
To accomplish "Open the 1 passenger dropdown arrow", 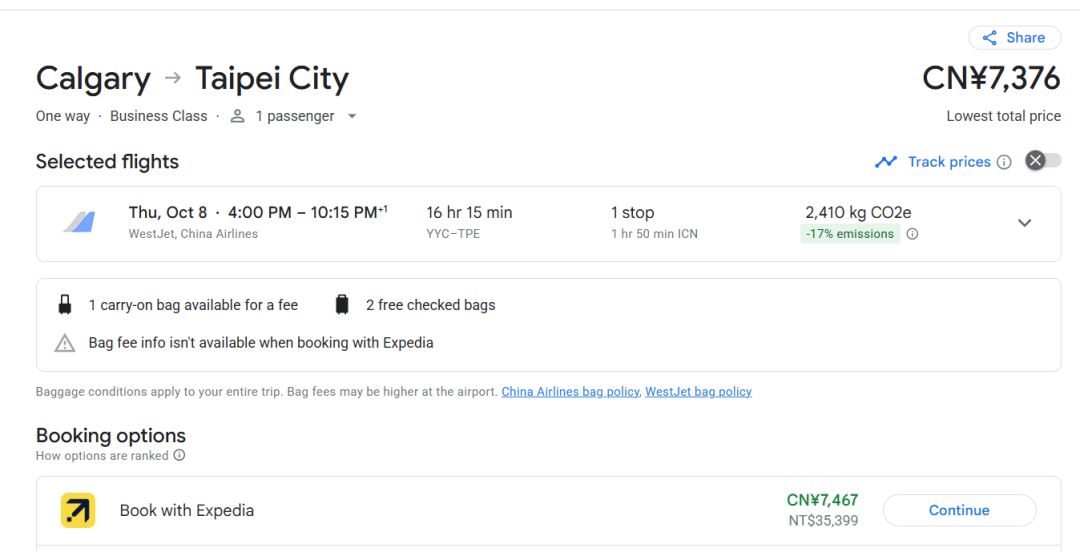I will click(x=352, y=116).
